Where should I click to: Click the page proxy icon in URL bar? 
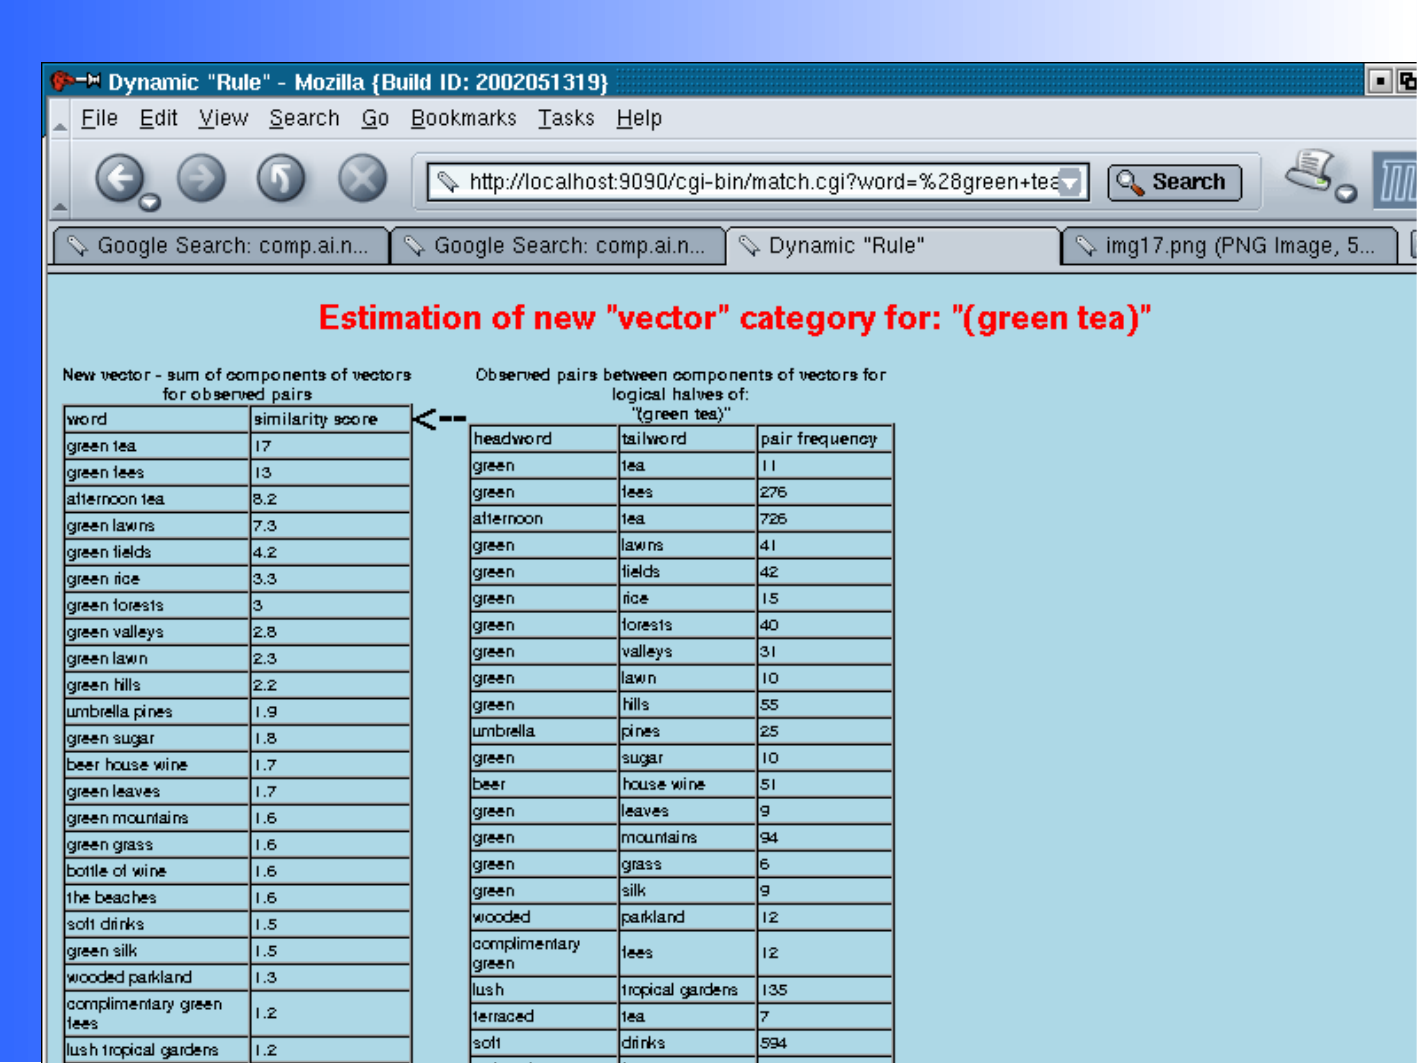pos(448,182)
